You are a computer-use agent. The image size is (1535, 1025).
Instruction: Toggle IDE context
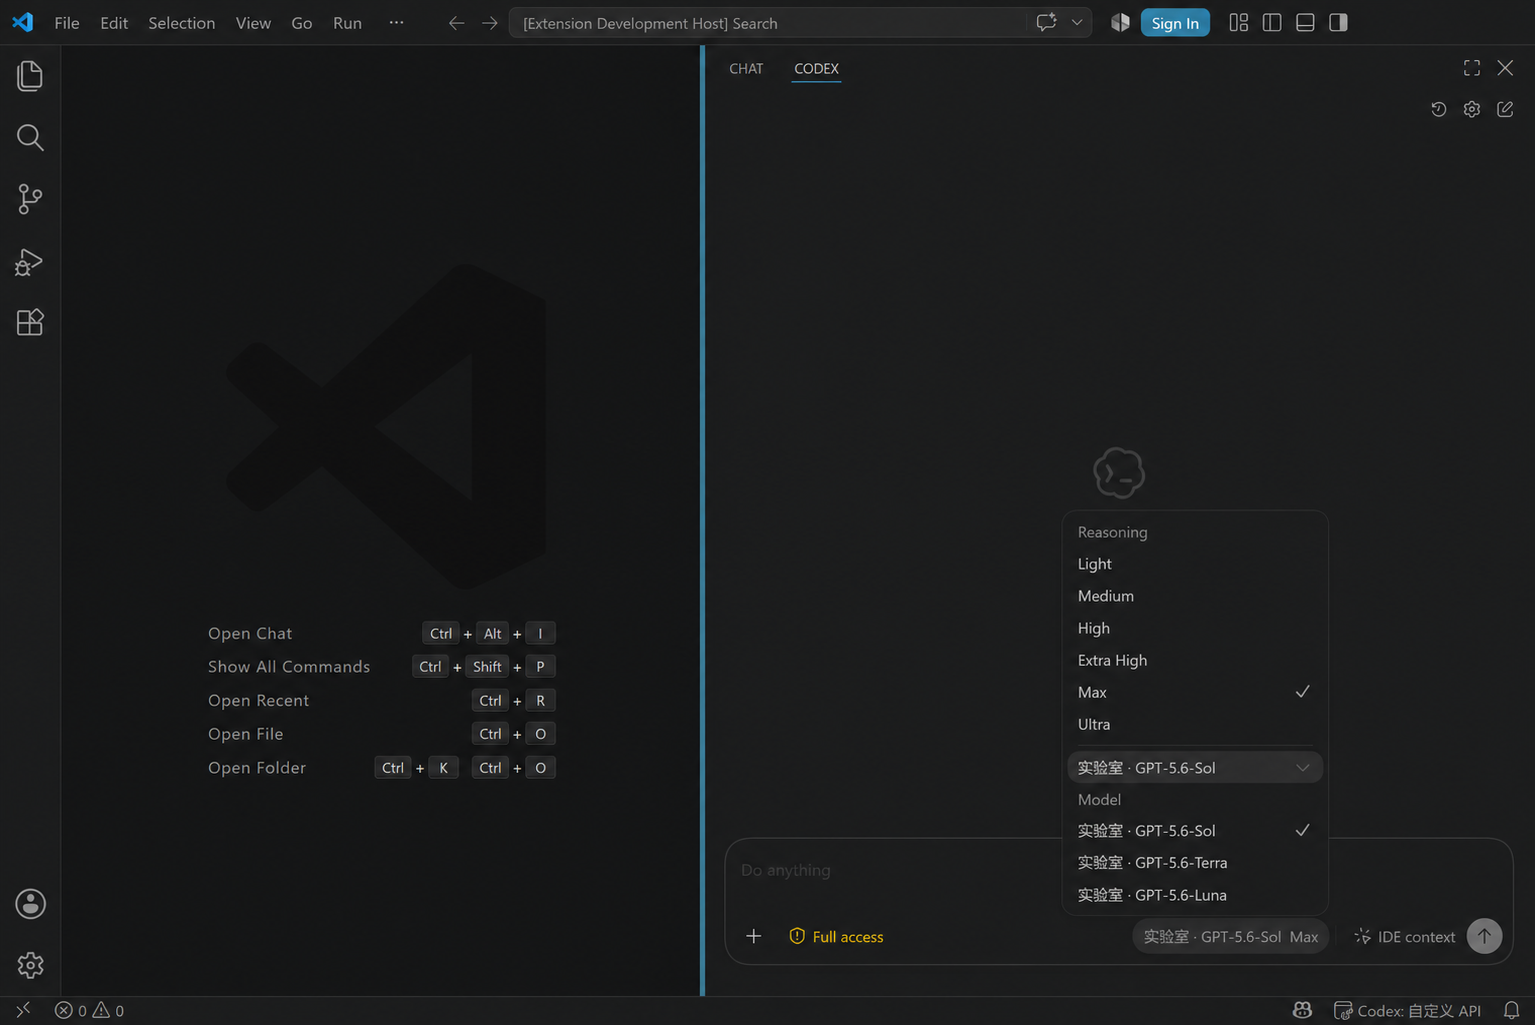(x=1404, y=937)
